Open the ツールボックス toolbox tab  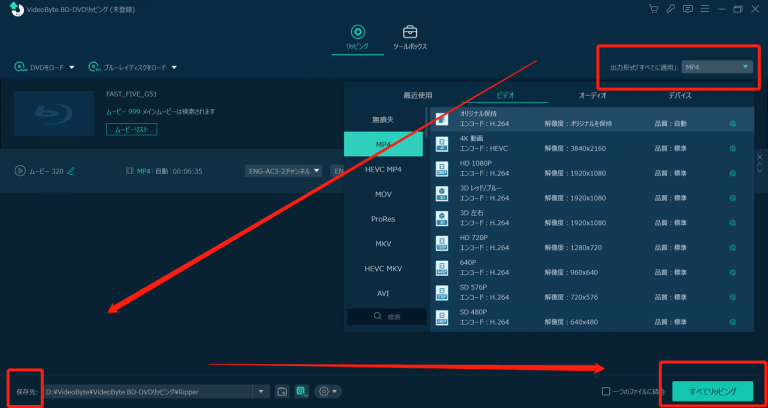point(410,37)
